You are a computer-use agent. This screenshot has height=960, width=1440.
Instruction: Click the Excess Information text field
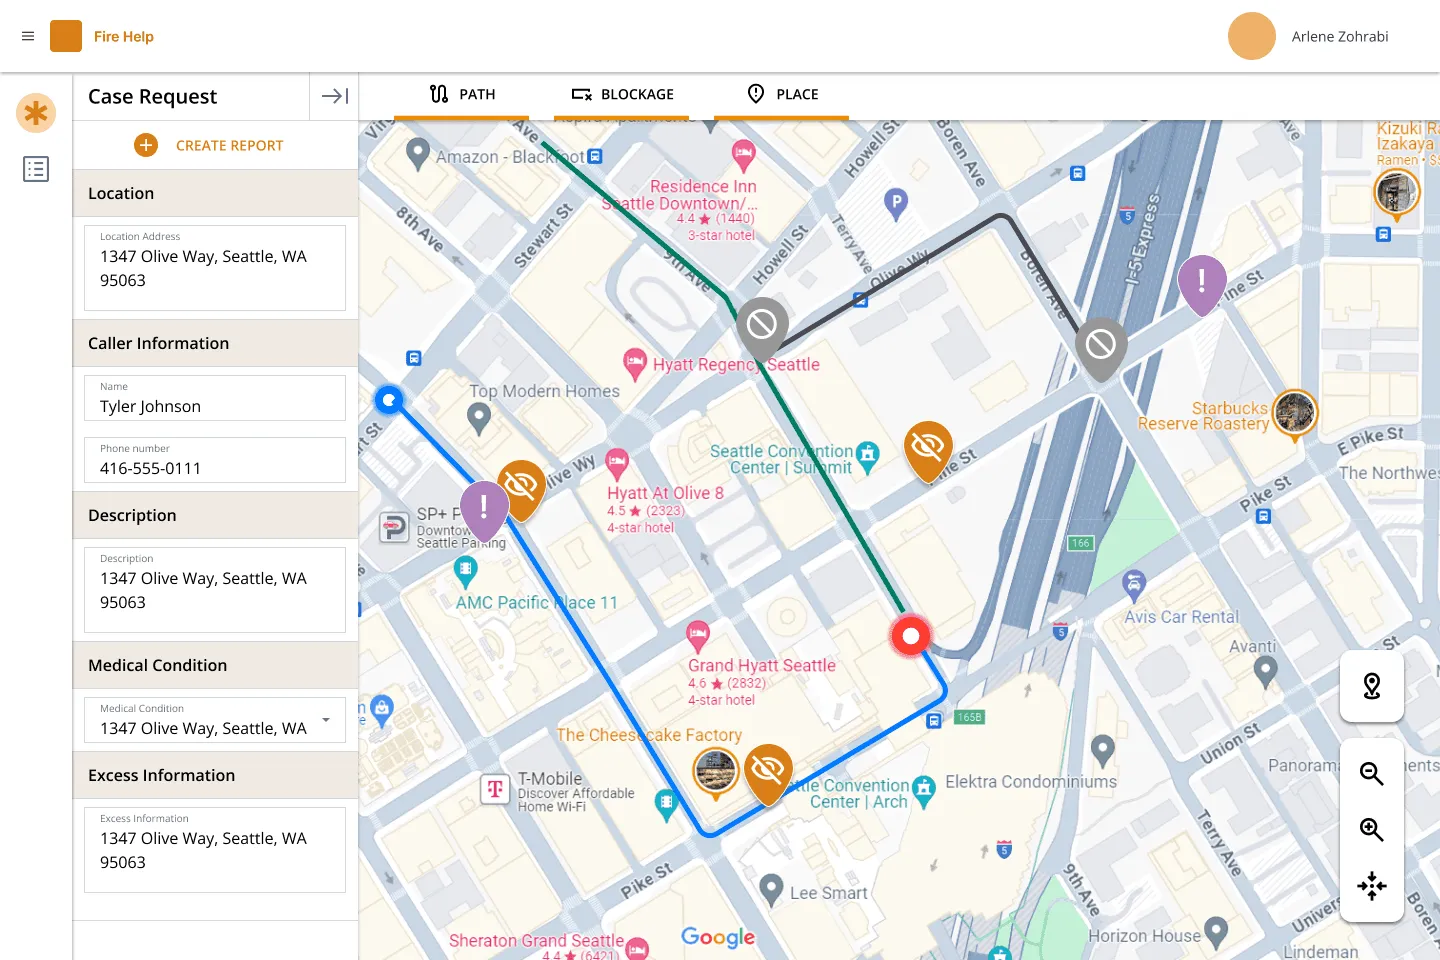point(215,849)
